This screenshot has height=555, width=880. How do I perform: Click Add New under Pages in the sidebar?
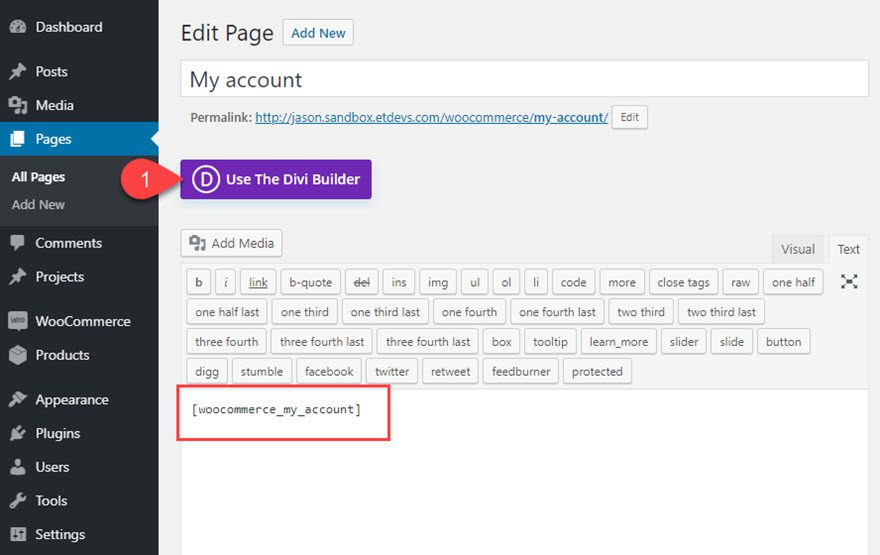point(38,204)
